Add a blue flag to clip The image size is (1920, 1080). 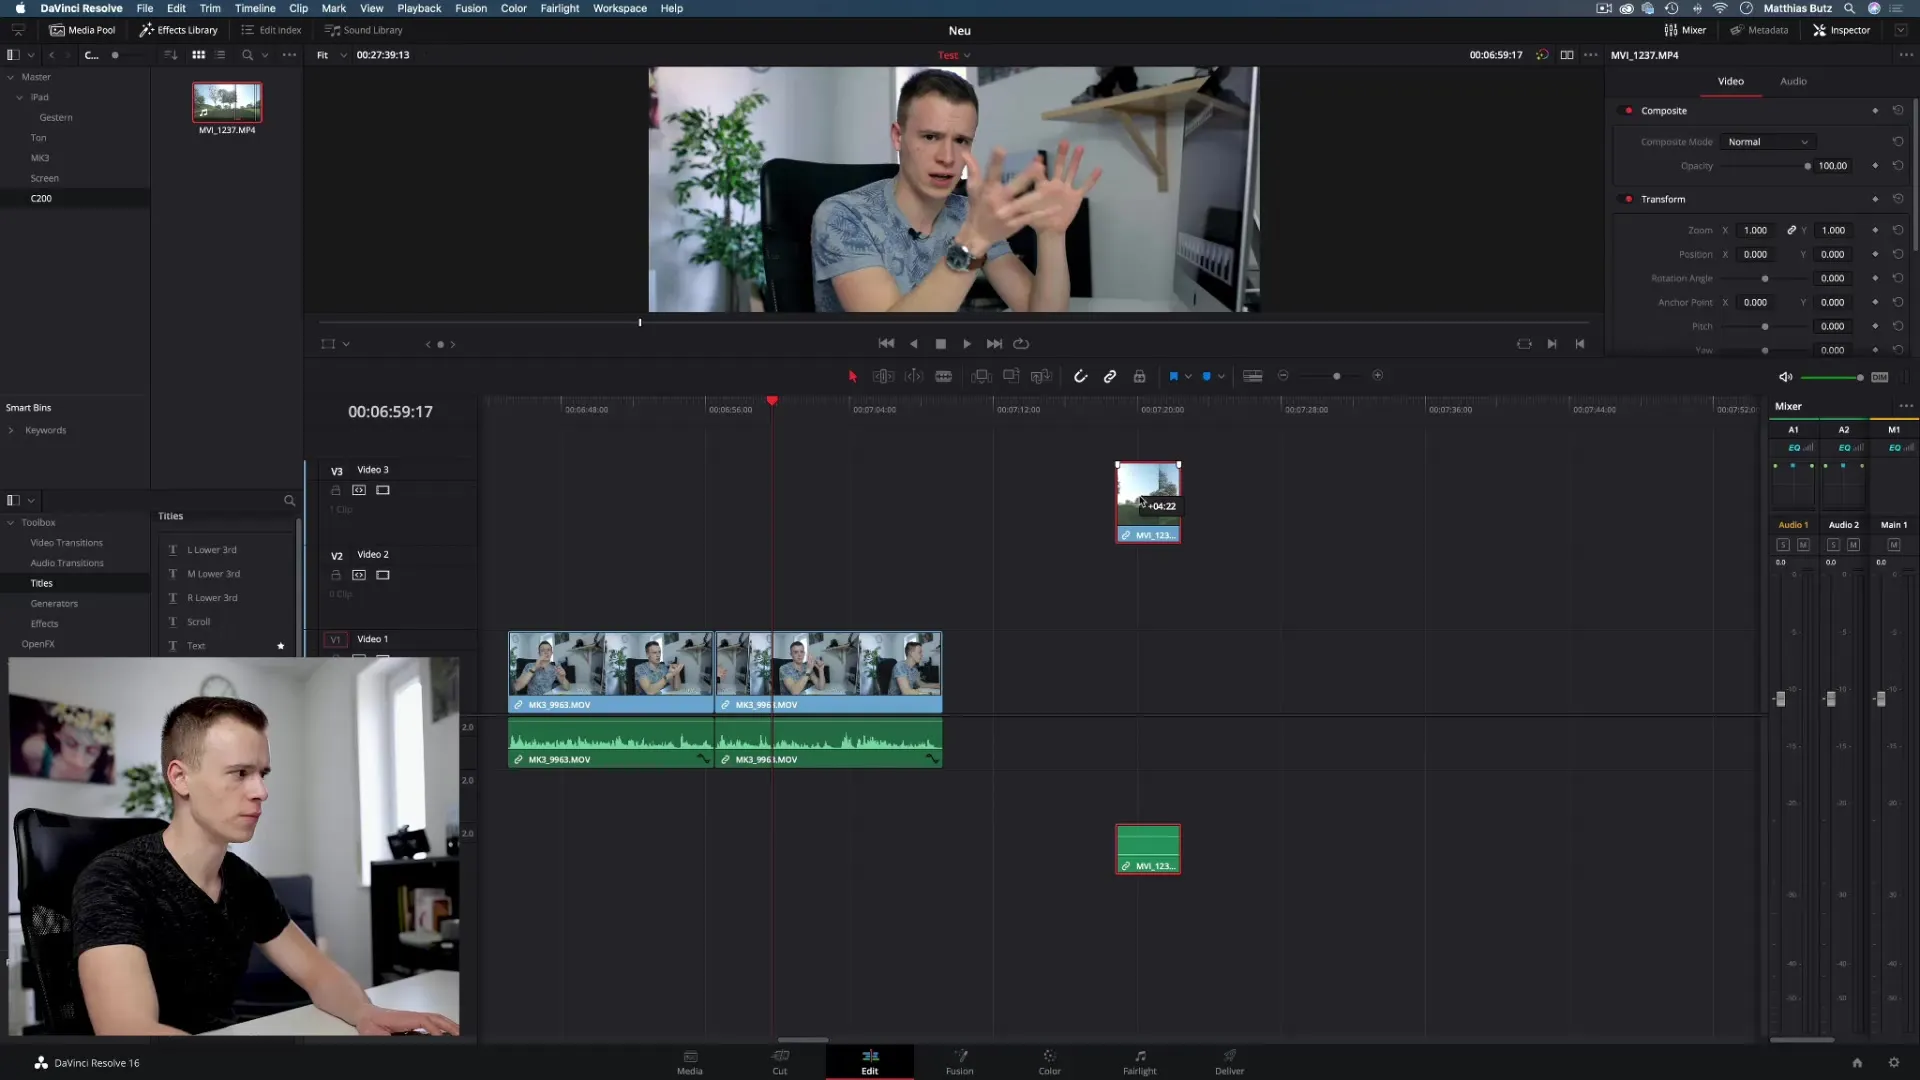[1173, 376]
